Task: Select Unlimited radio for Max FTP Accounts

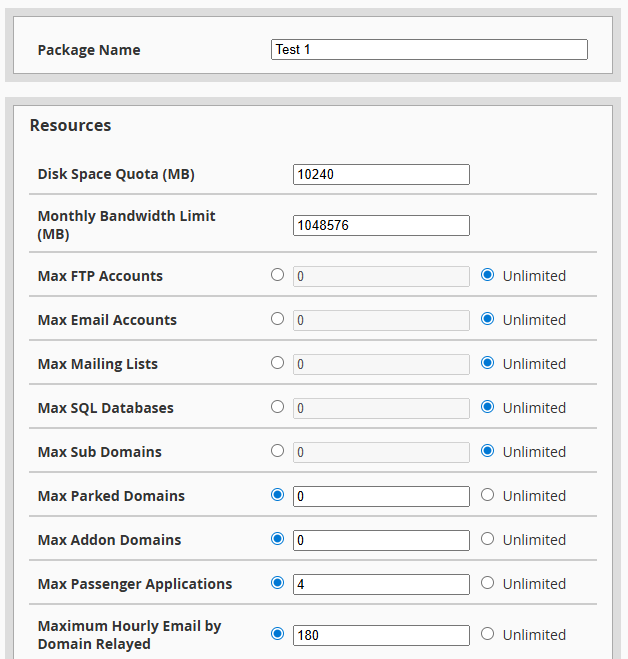Action: pyautogui.click(x=487, y=275)
